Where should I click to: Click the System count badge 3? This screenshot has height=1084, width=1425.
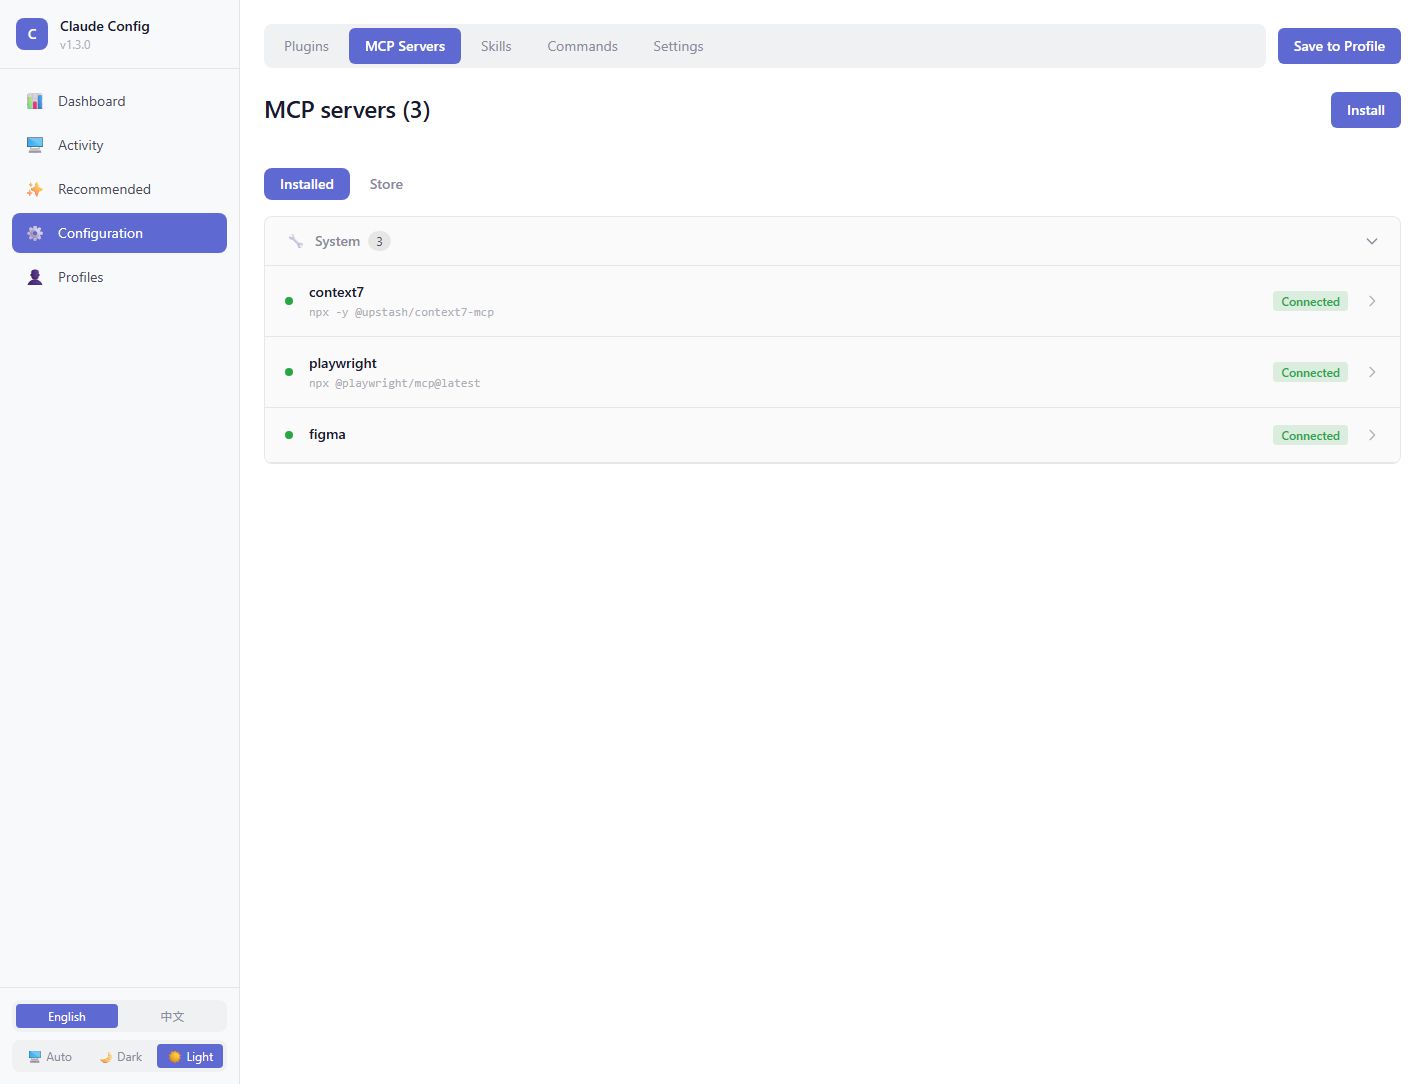click(379, 241)
